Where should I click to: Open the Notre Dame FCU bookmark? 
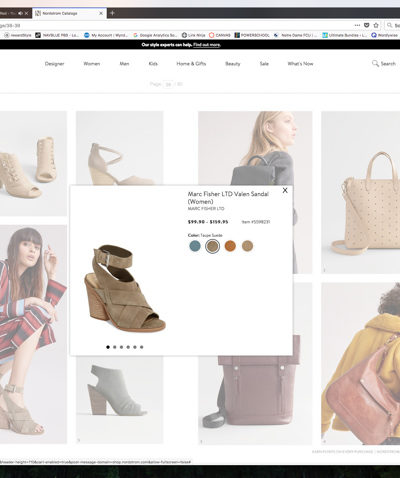coord(295,35)
